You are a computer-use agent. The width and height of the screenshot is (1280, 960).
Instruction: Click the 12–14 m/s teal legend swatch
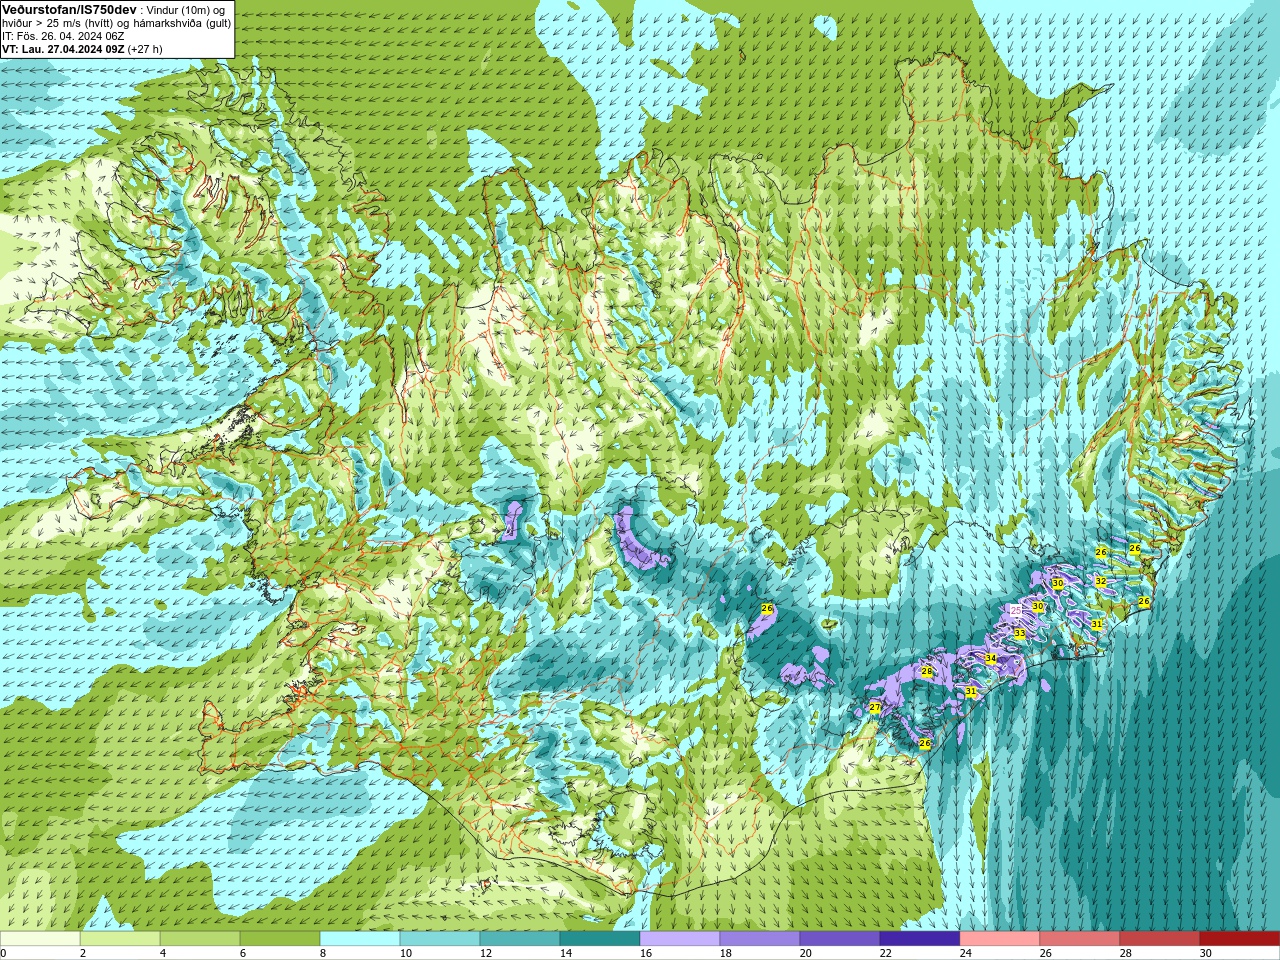[x=520, y=939]
